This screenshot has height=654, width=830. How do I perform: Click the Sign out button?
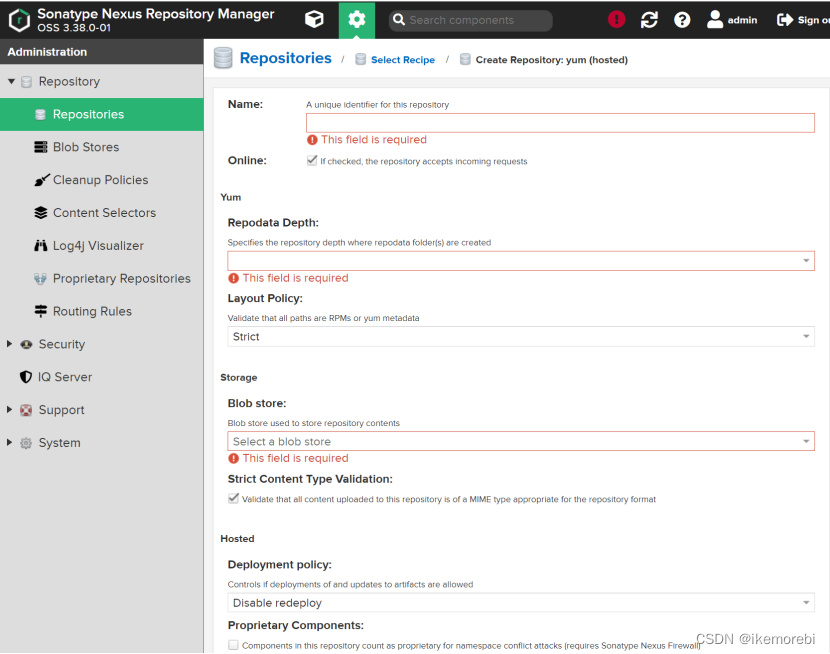click(x=803, y=20)
